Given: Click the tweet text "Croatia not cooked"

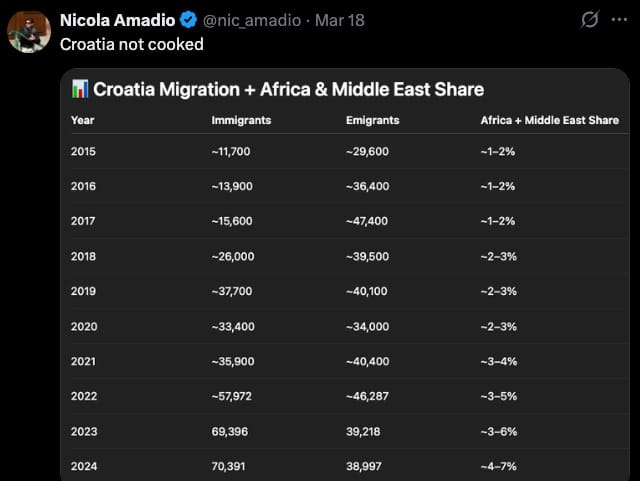Looking at the screenshot, I should (x=131, y=44).
